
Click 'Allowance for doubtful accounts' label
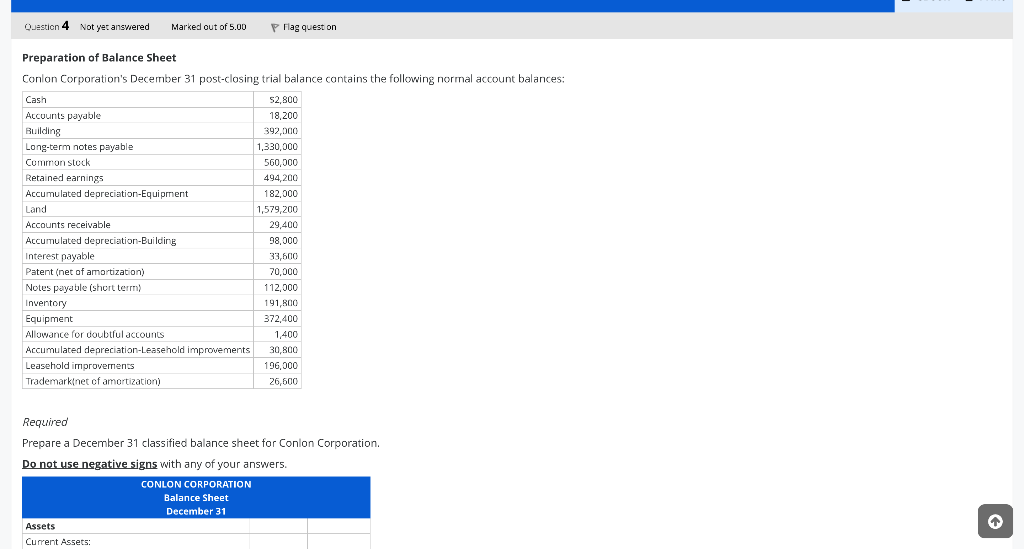95,335
